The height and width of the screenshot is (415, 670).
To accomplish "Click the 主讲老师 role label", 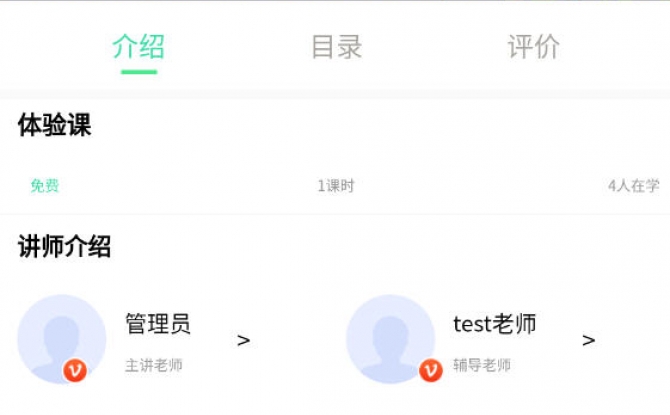I will 154,365.
